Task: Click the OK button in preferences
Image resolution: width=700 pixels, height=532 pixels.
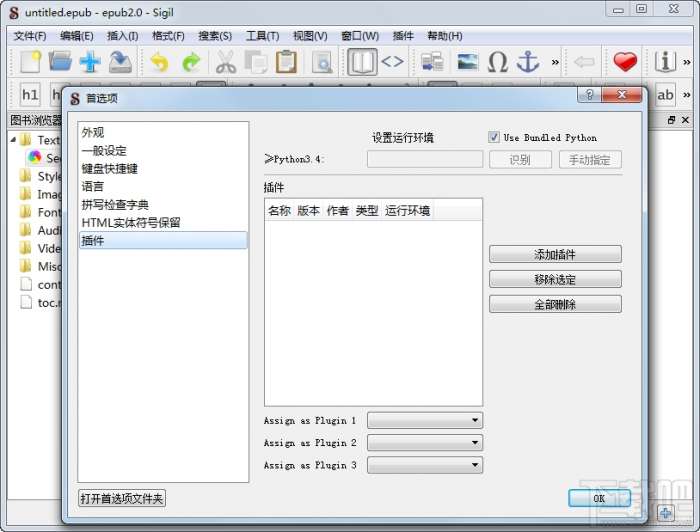Action: 599,498
